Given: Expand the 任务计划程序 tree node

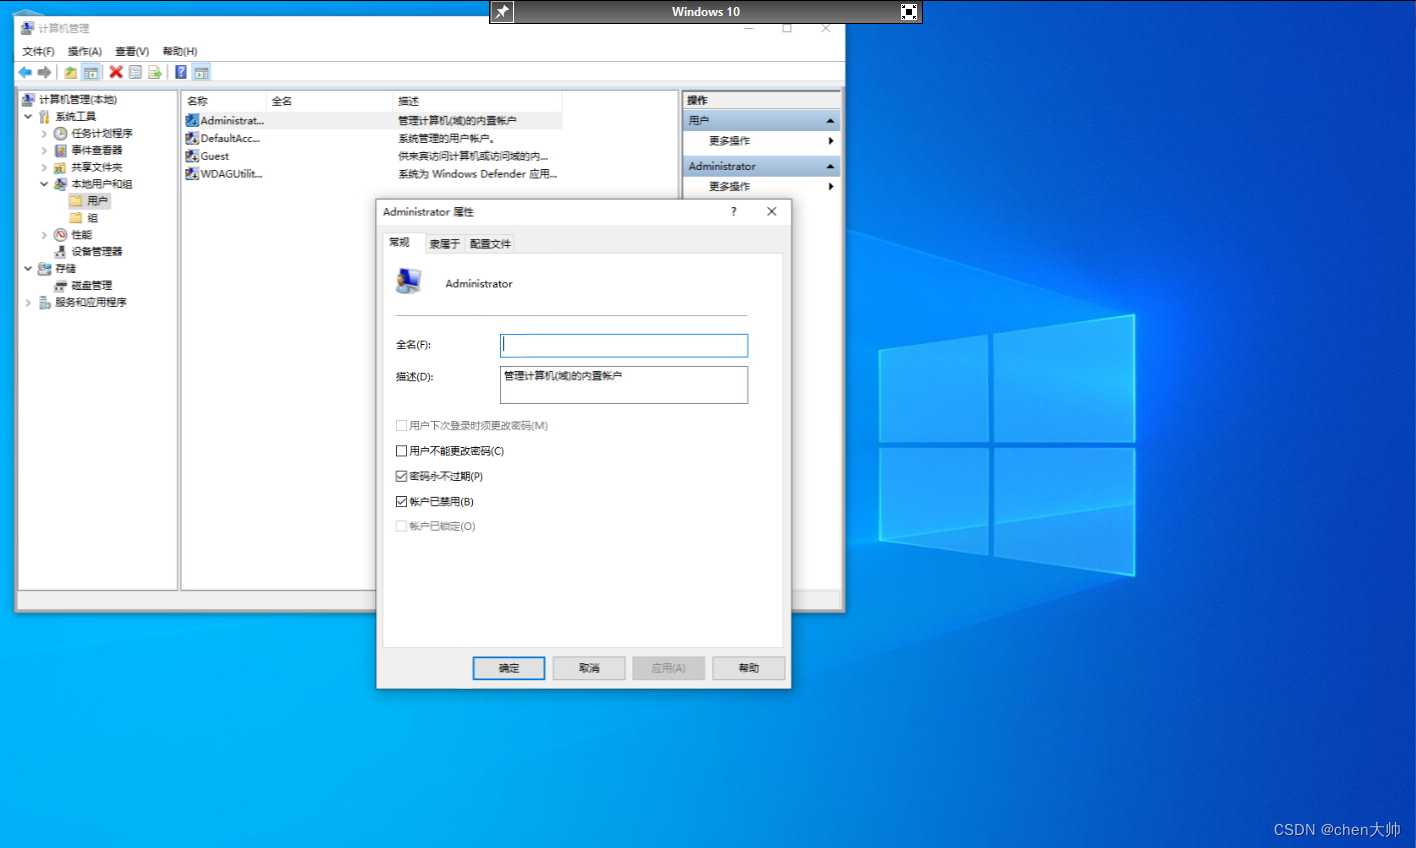Looking at the screenshot, I should [44, 133].
